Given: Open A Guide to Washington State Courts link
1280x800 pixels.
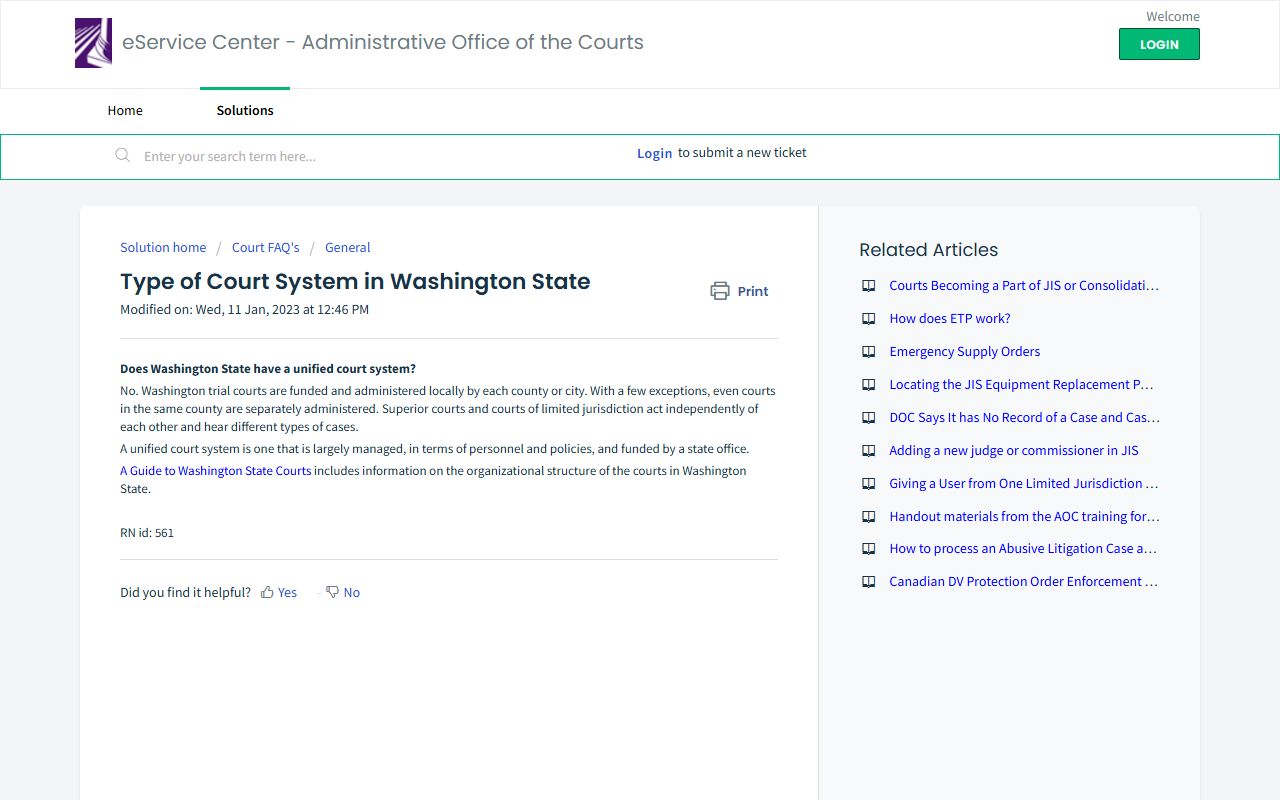Looking at the screenshot, I should tap(216, 471).
